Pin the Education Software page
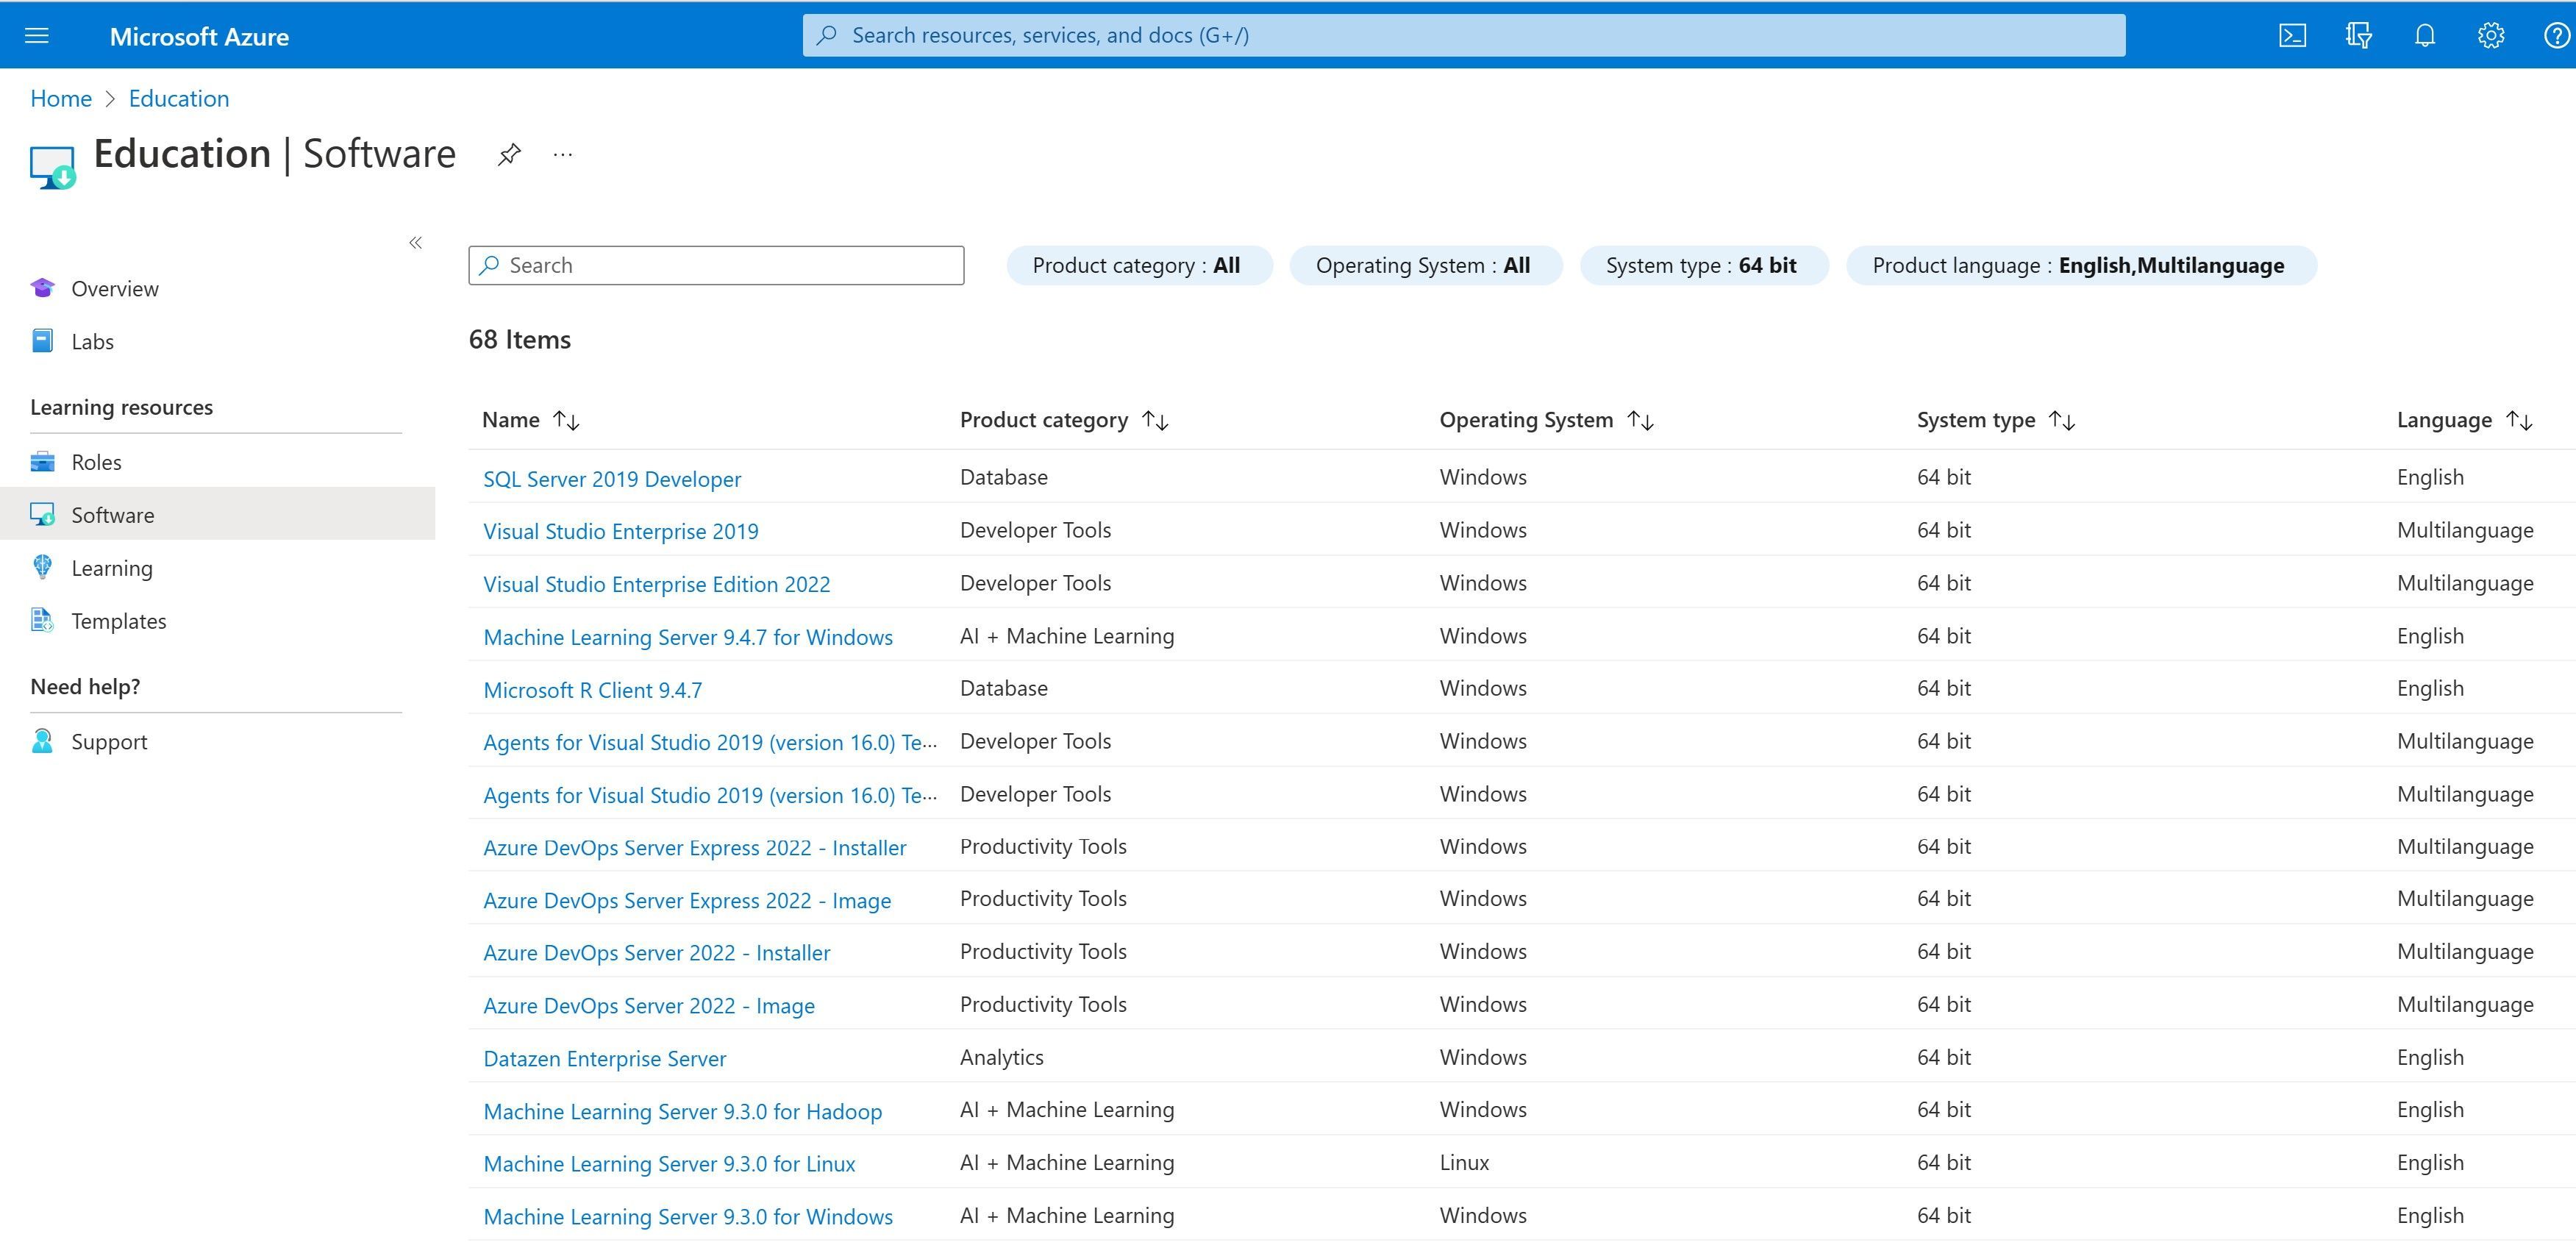Image resolution: width=2576 pixels, height=1259 pixels. coord(509,154)
